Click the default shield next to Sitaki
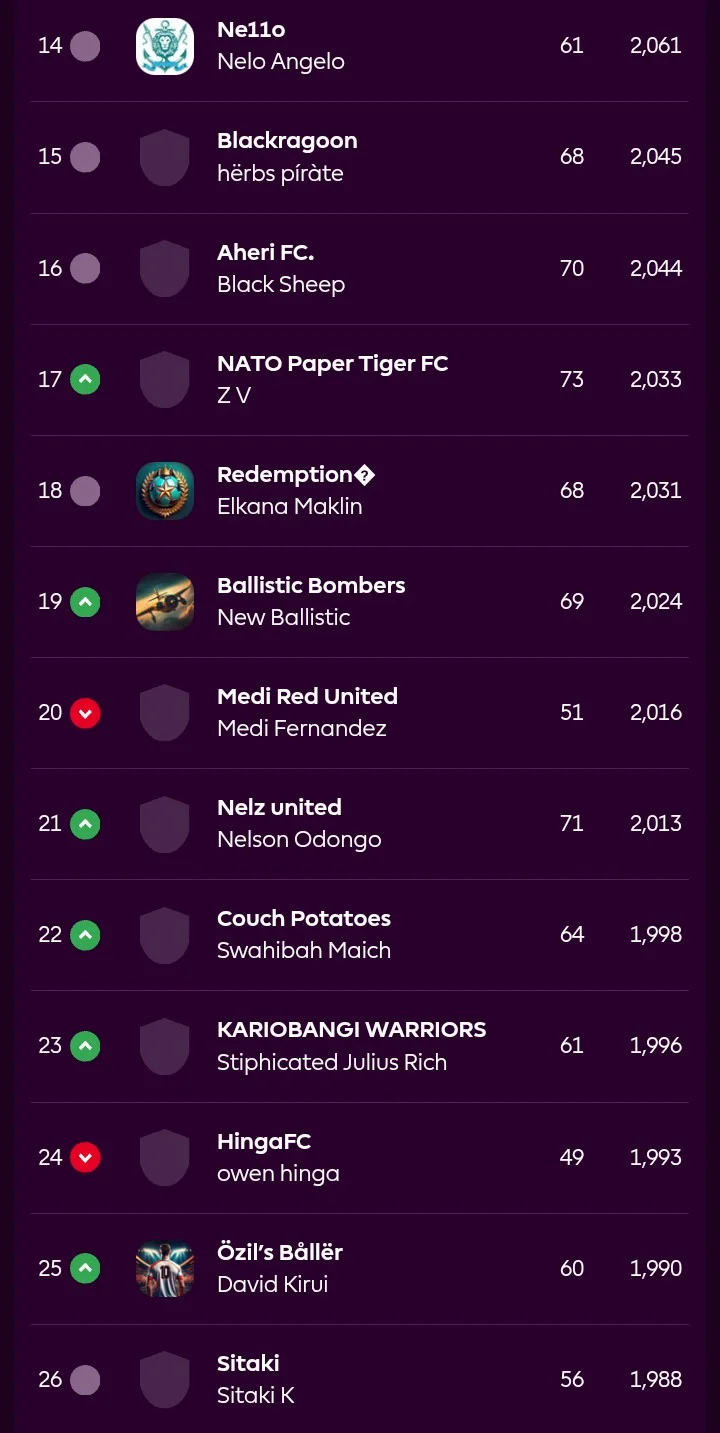 [165, 1380]
